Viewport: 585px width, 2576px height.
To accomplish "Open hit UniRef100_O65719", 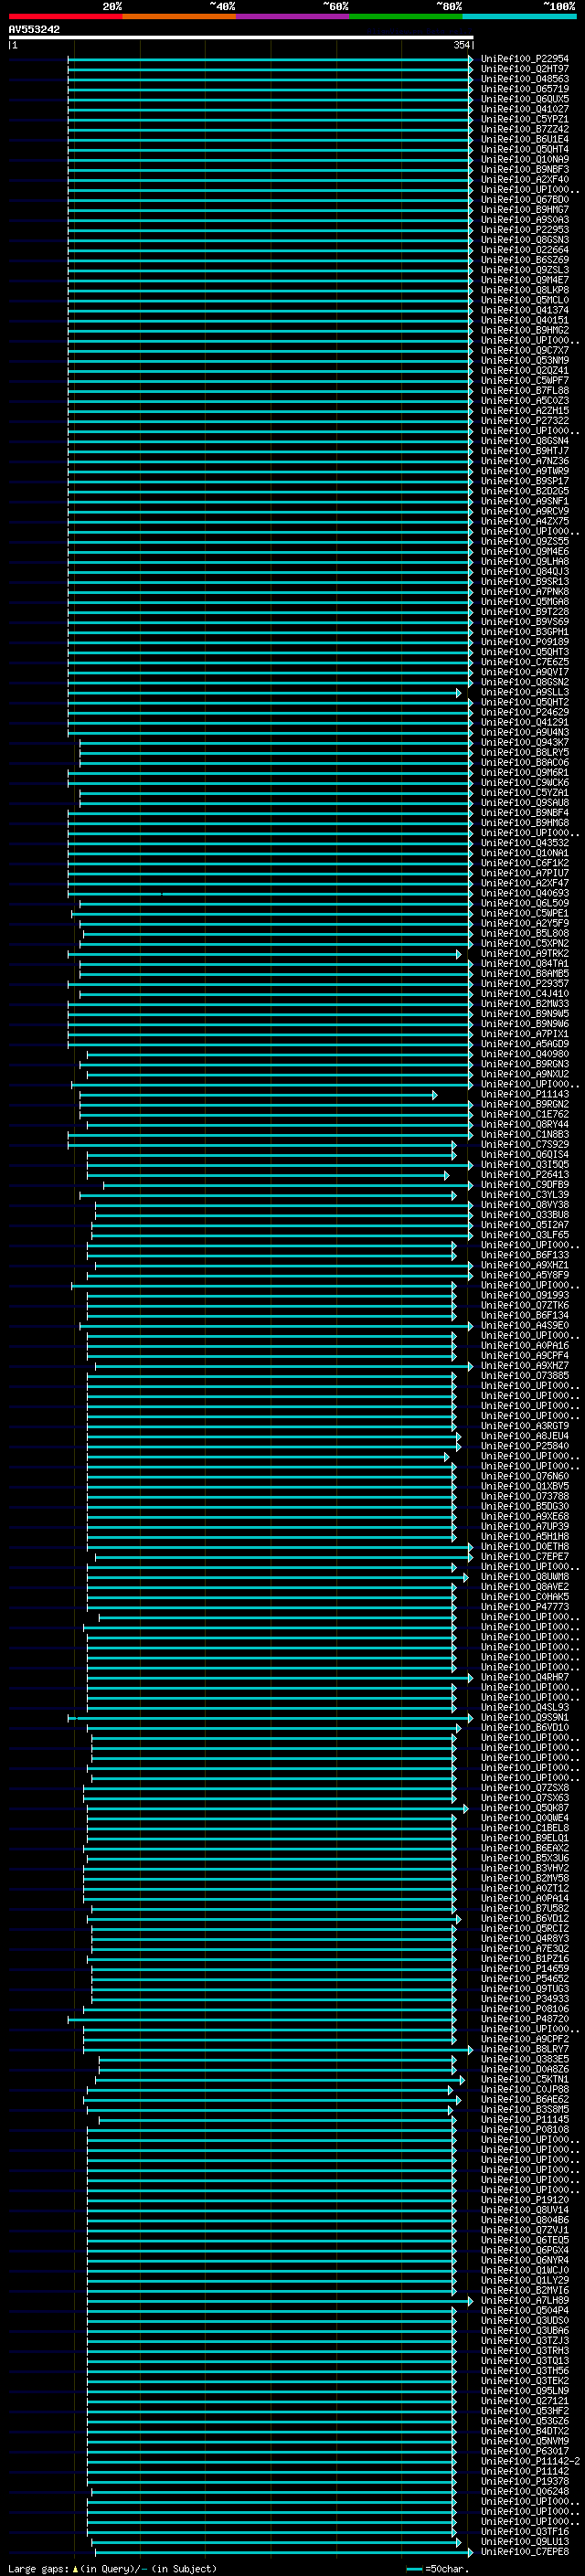I will 524,89.
